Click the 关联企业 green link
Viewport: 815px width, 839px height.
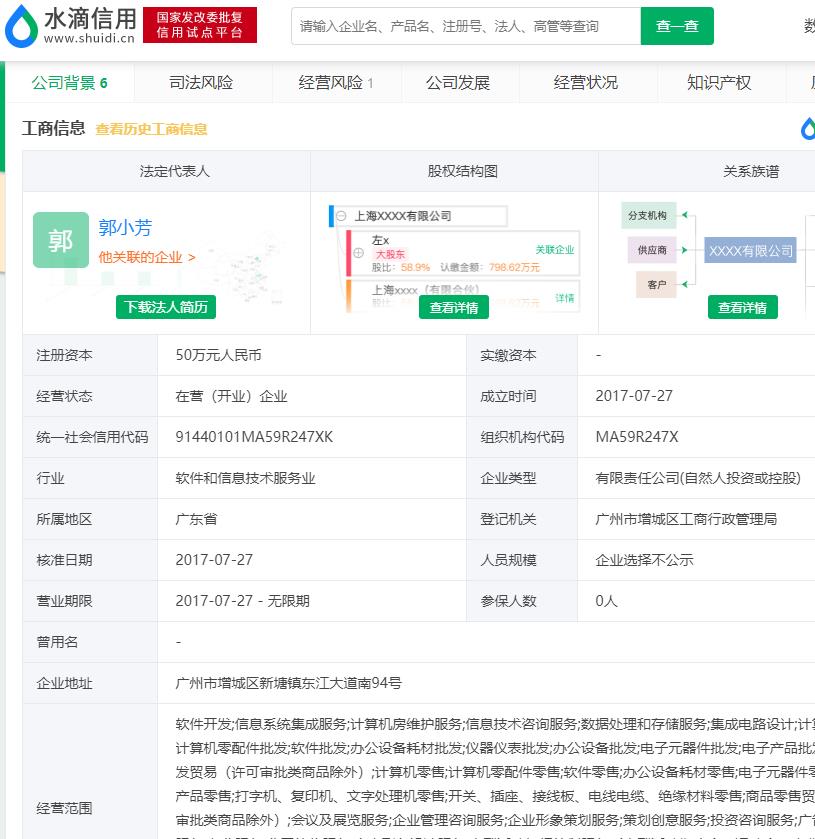pyautogui.click(x=554, y=250)
